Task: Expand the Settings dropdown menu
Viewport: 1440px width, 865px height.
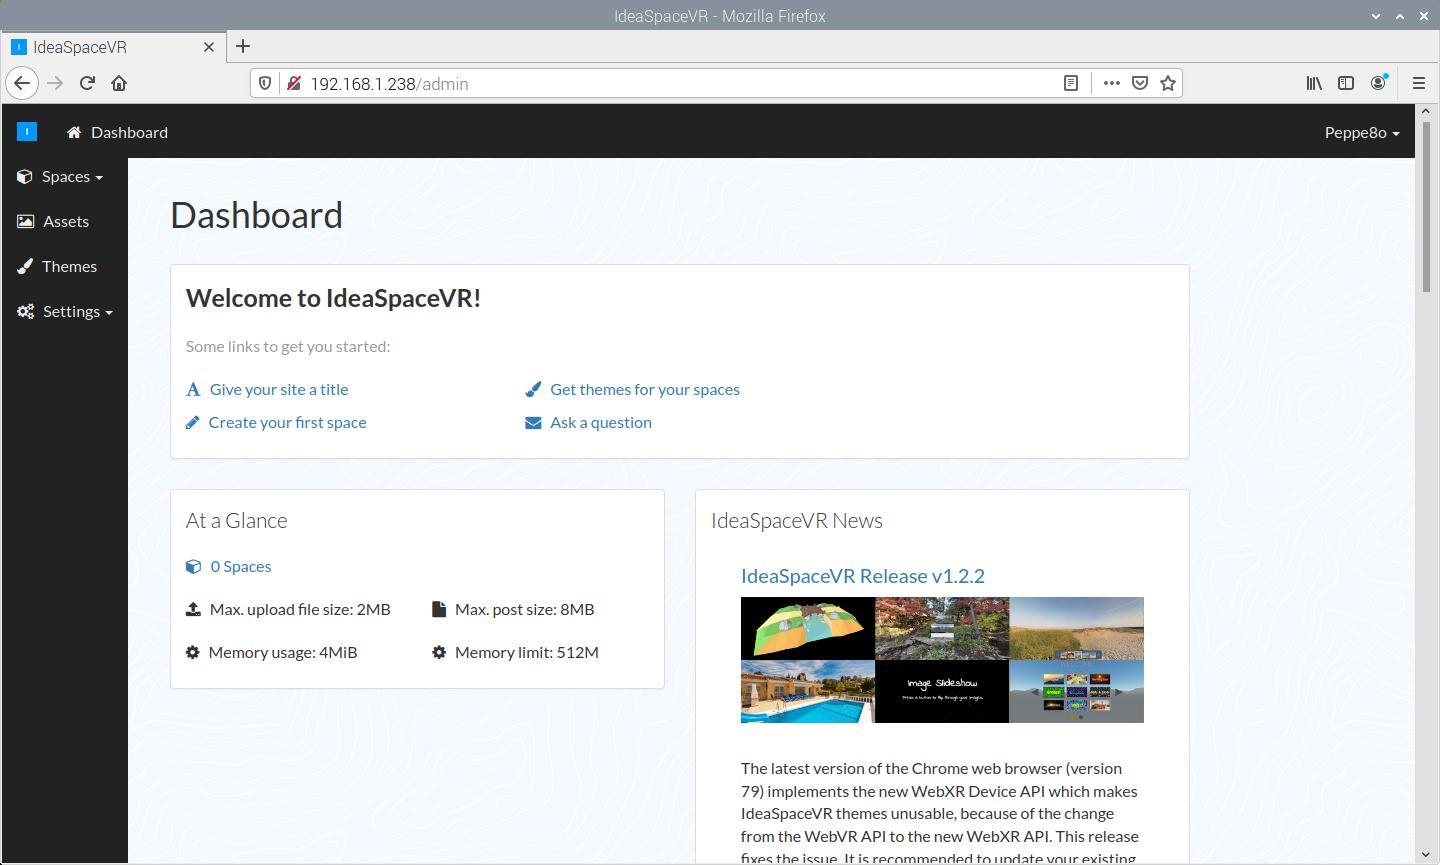Action: (x=77, y=311)
